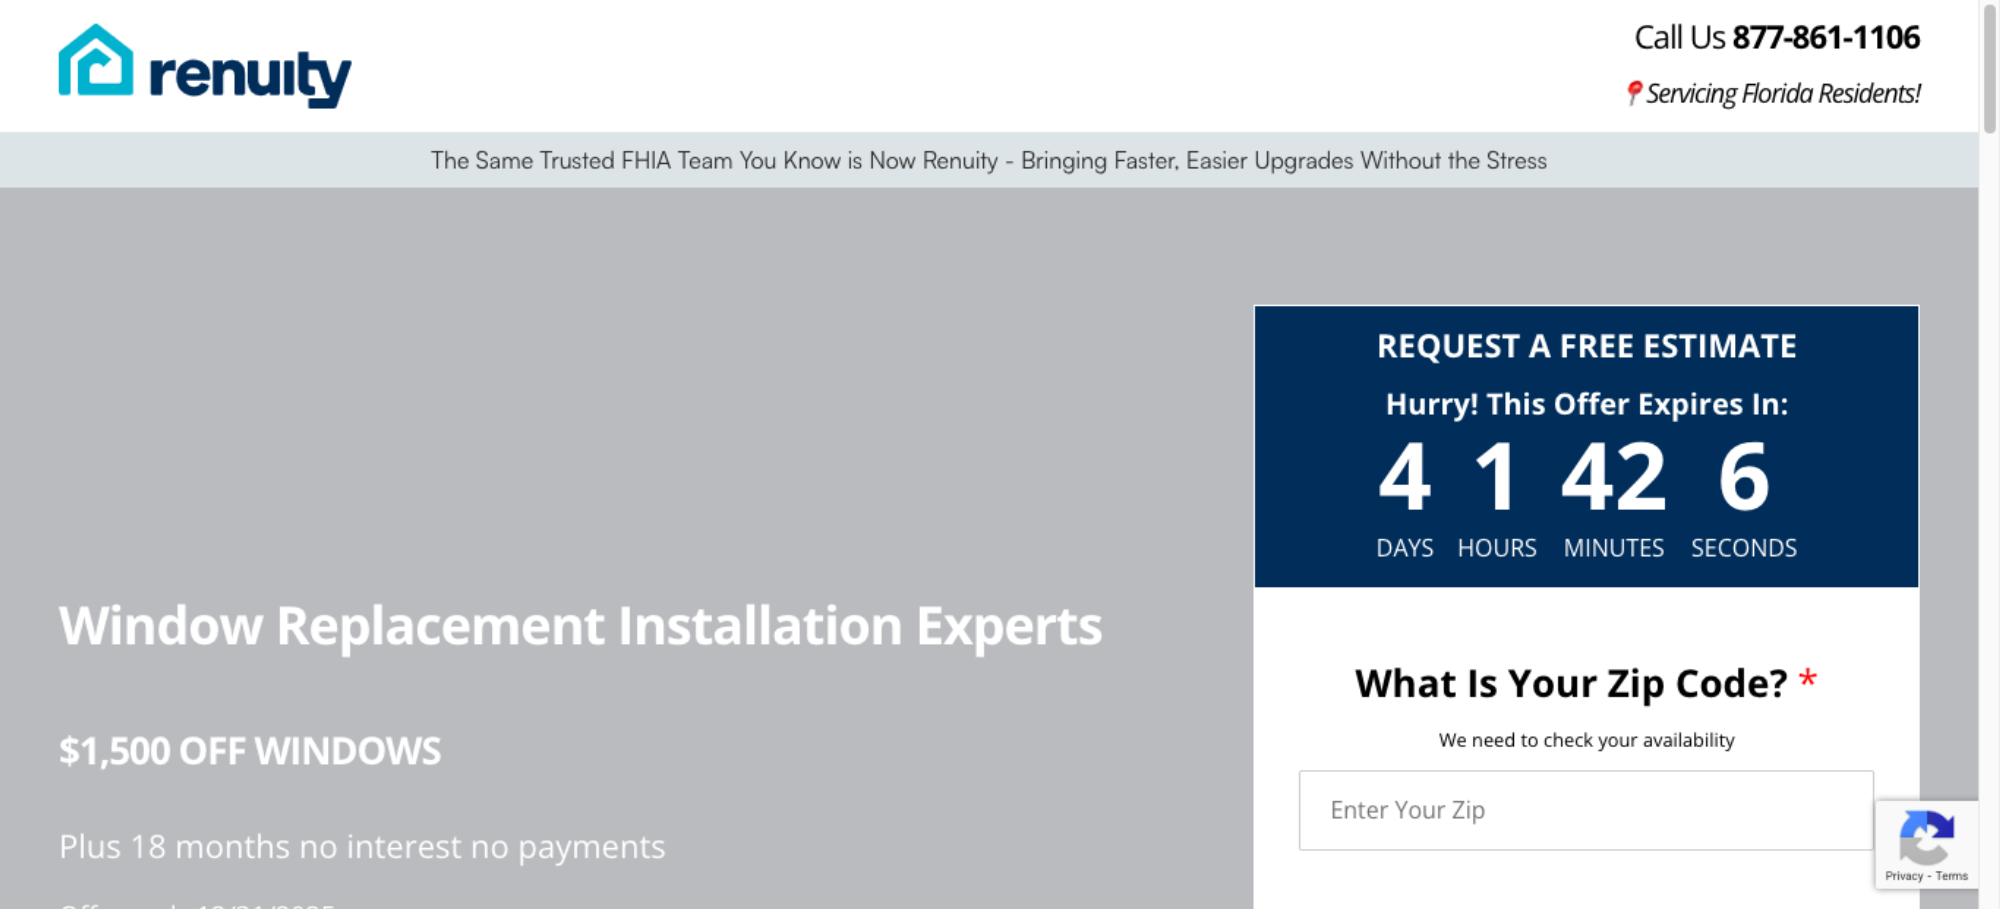Click the Request a Free Estimate heading

(1586, 346)
